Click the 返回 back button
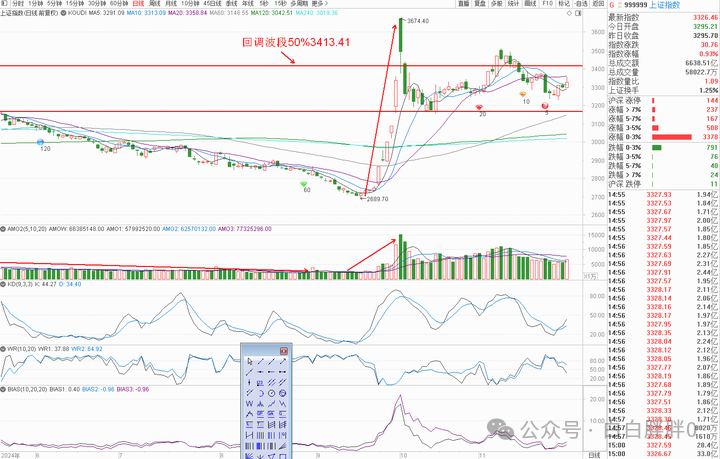This screenshot has width=720, height=459. 598,4
